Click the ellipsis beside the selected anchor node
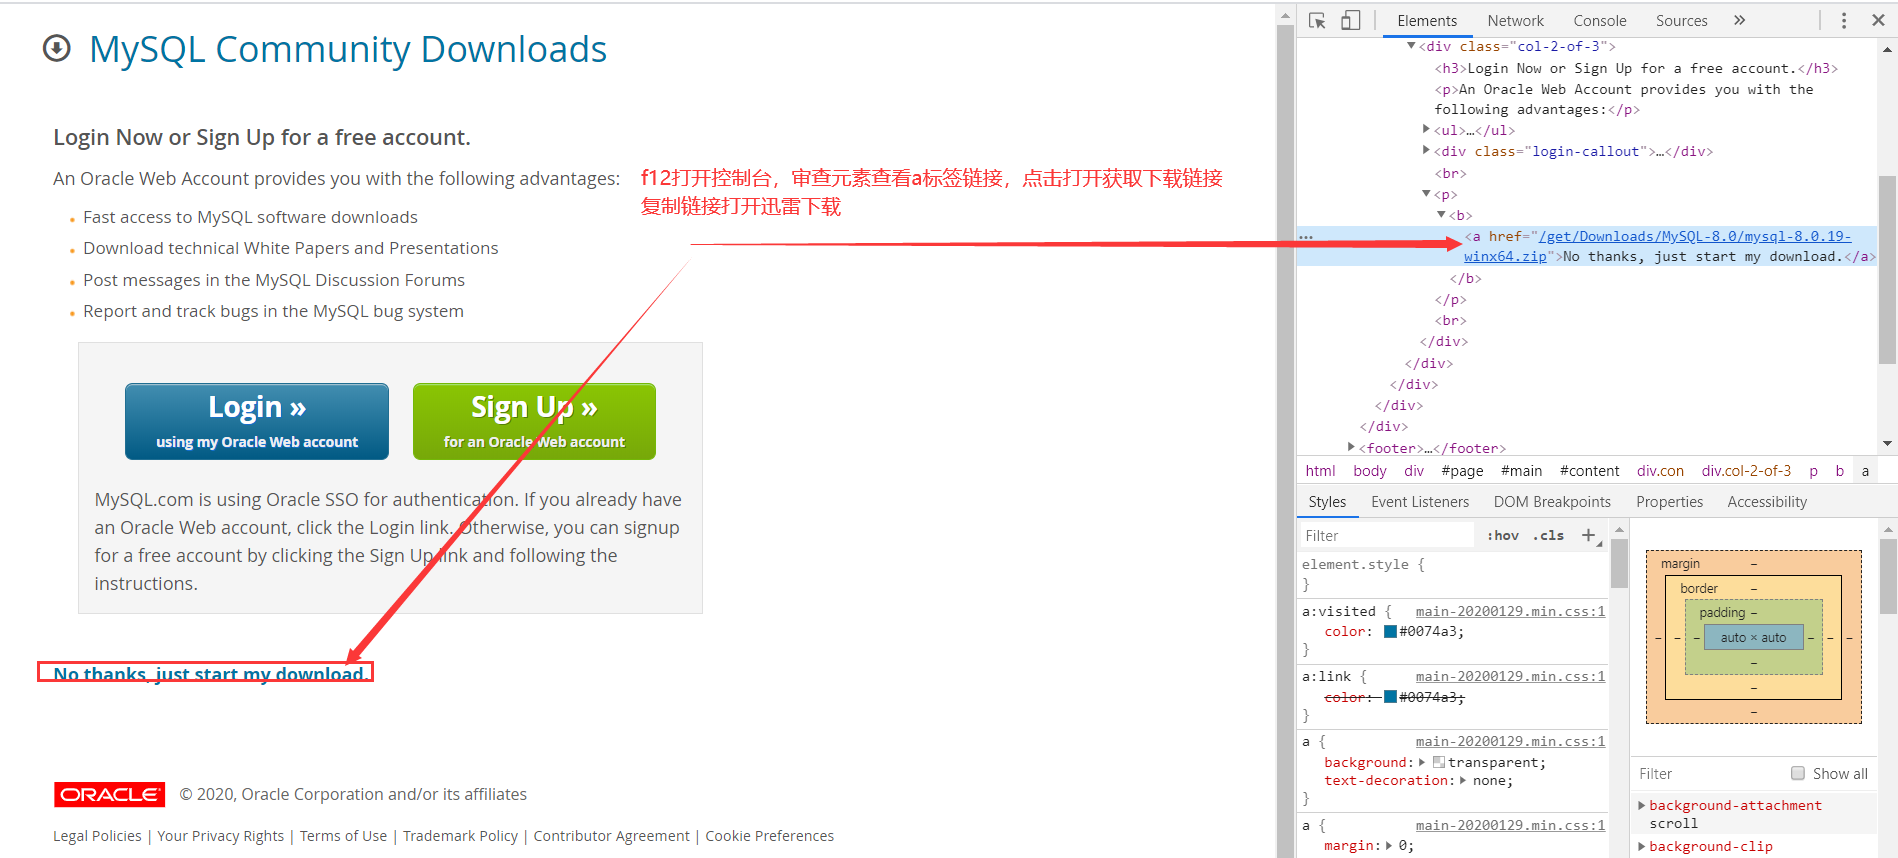 tap(1306, 237)
